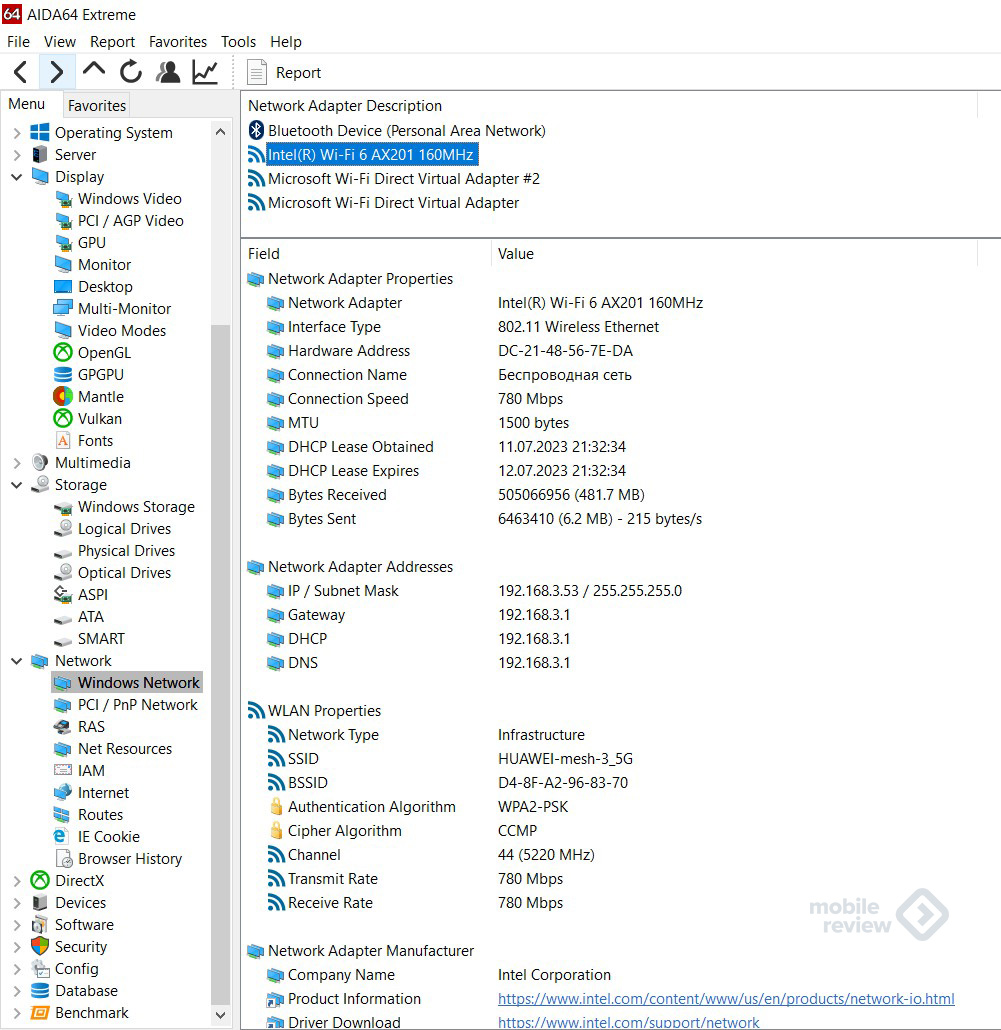Click the Database cylinder icon

[x=40, y=991]
